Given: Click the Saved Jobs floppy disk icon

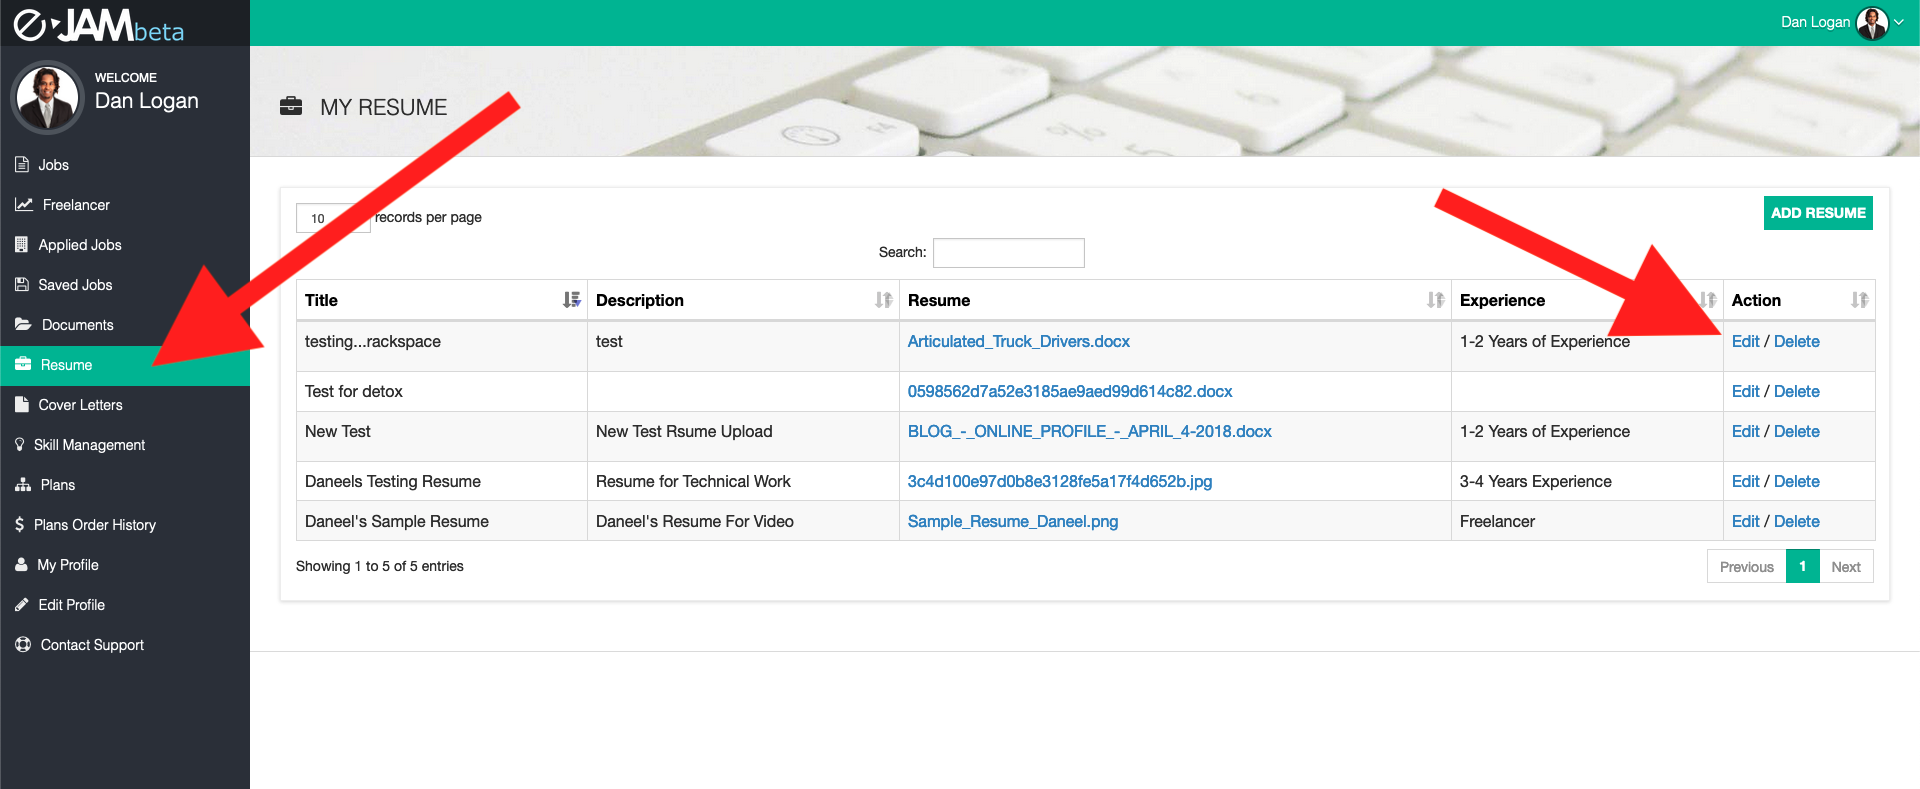Looking at the screenshot, I should [22, 285].
